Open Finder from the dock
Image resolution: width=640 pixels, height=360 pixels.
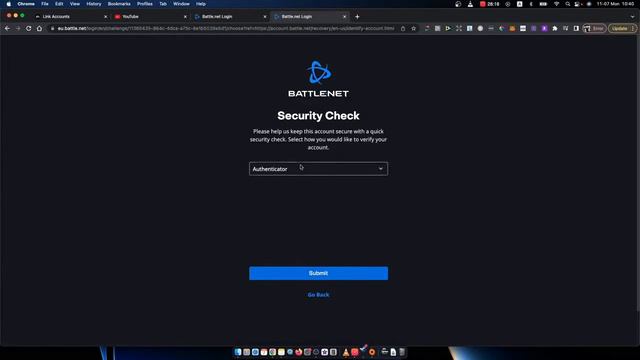(238, 352)
